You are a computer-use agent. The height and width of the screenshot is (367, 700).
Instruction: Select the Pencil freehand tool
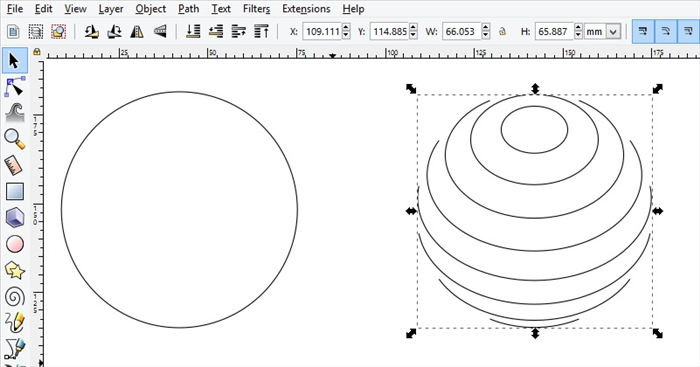pos(14,322)
